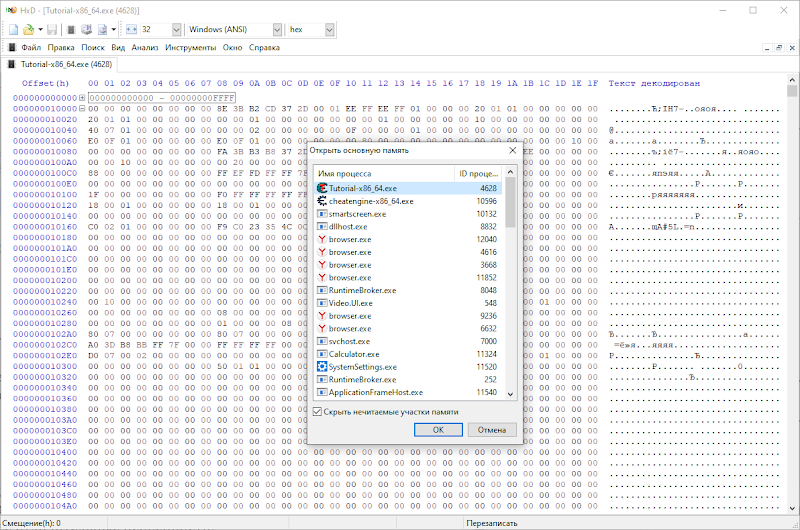800x530 pixels.
Task: Open the Файл menu
Action: [x=31, y=47]
